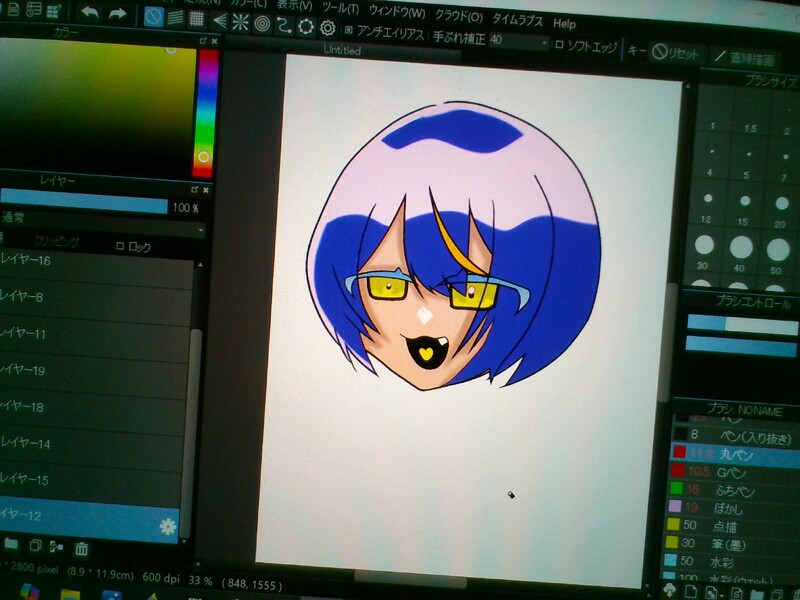Toggle the Soft Edge checkbox
This screenshot has height=600, width=800.
(x=559, y=44)
